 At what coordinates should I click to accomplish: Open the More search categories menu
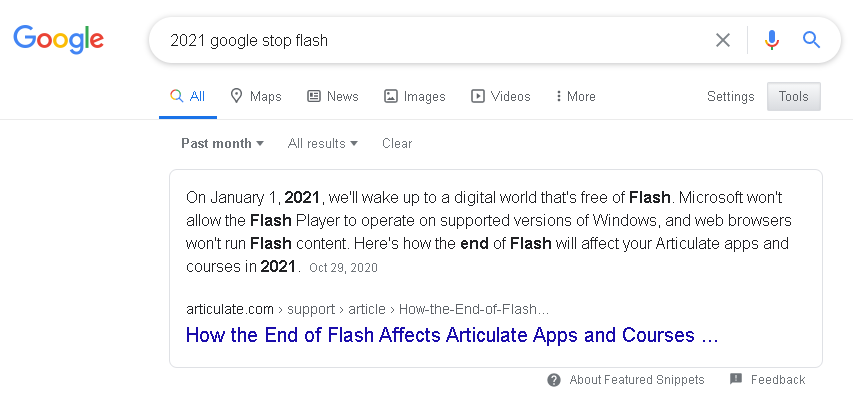(x=576, y=96)
